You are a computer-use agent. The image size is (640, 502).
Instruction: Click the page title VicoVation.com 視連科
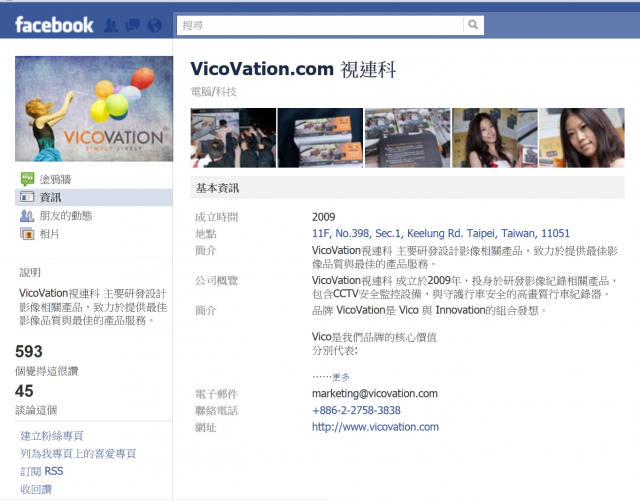[293, 69]
